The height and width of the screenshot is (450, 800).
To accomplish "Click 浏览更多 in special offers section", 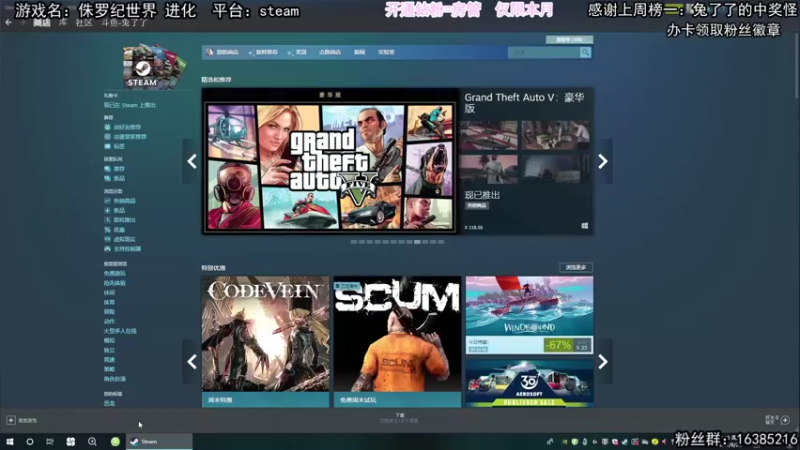I will (576, 267).
